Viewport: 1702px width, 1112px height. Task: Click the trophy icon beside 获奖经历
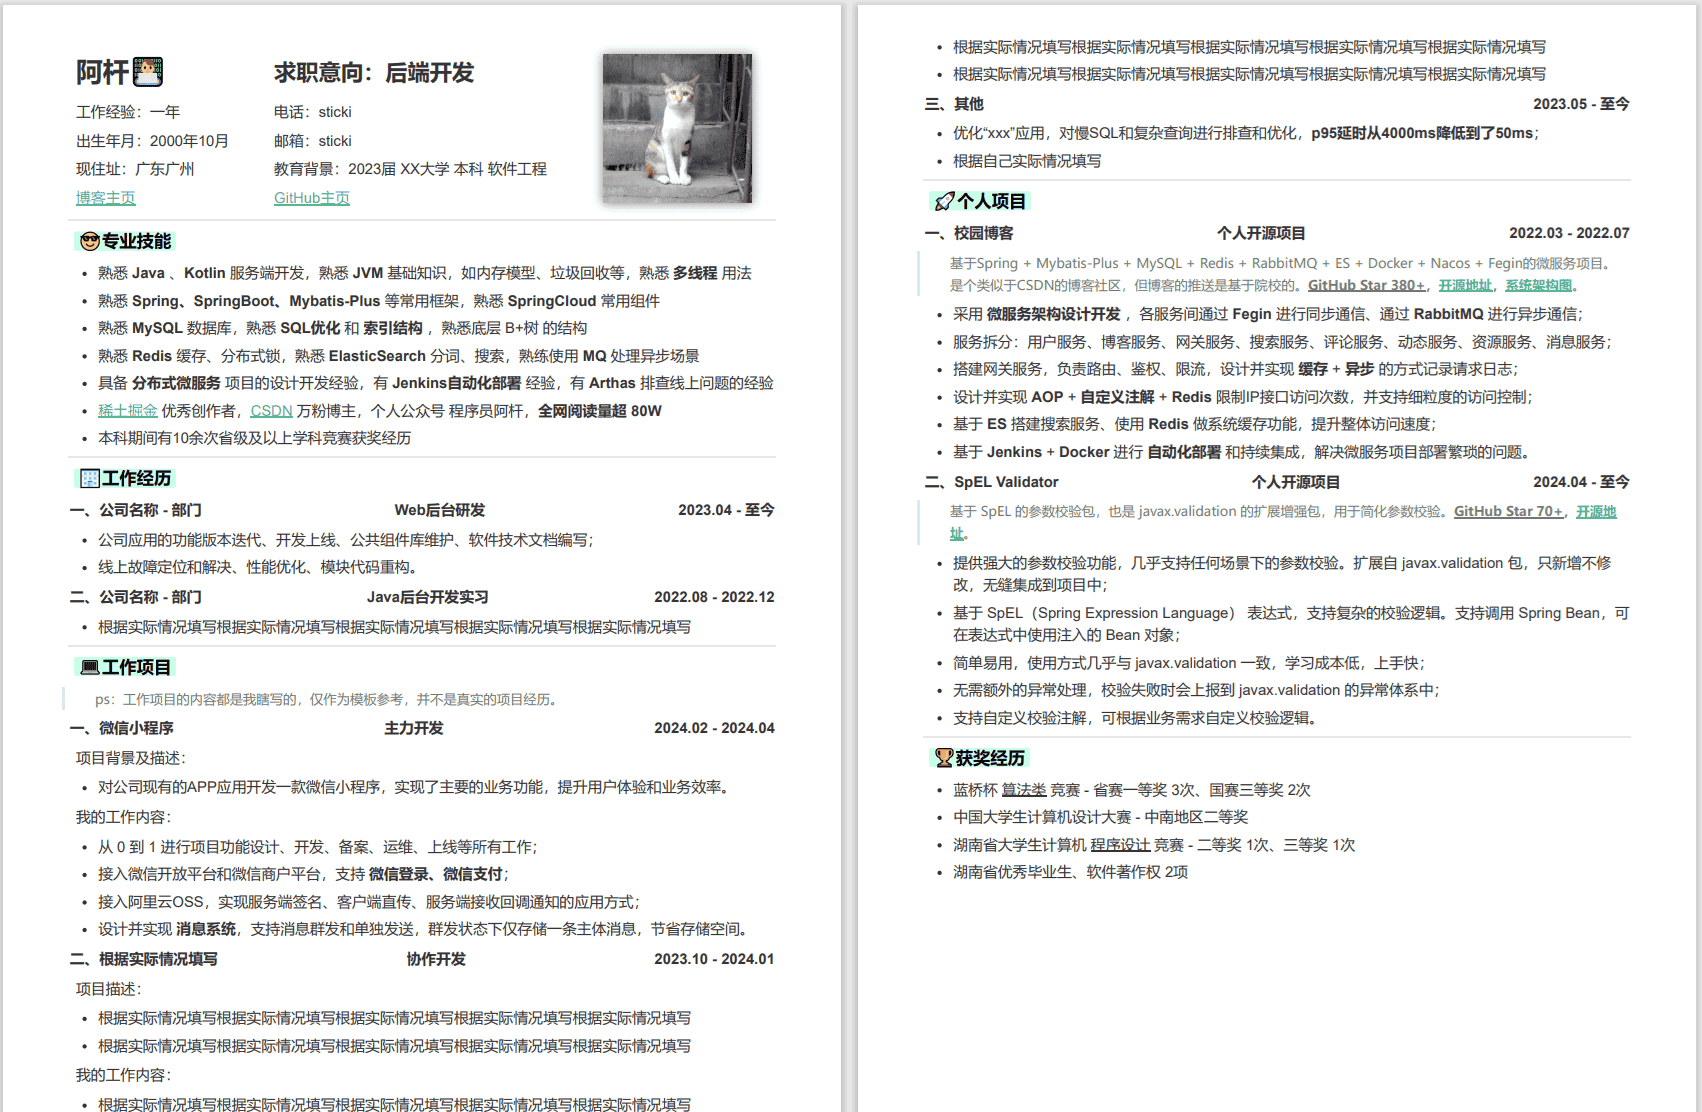pyautogui.click(x=943, y=758)
